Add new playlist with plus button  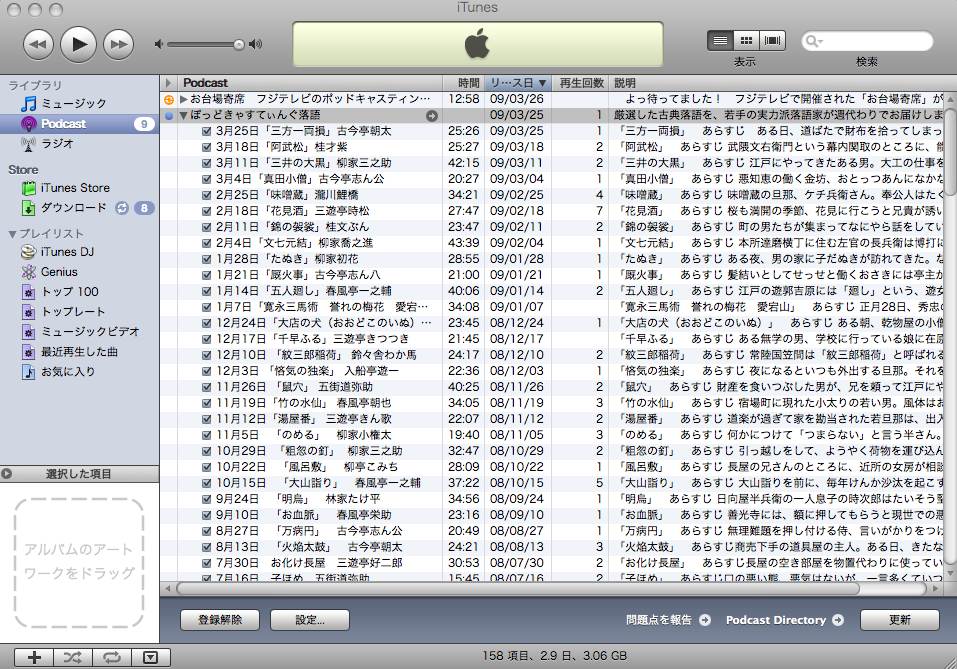34,657
